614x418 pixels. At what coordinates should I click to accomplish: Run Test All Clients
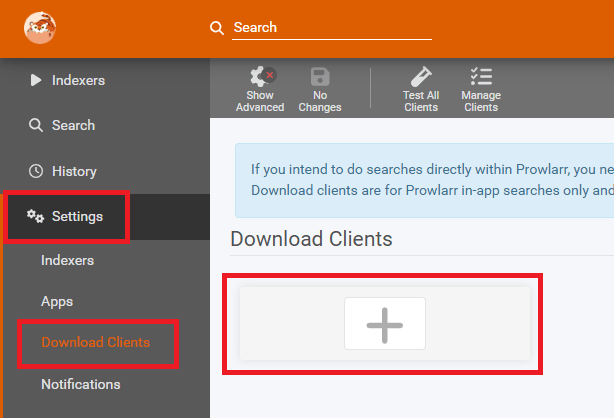pos(421,89)
